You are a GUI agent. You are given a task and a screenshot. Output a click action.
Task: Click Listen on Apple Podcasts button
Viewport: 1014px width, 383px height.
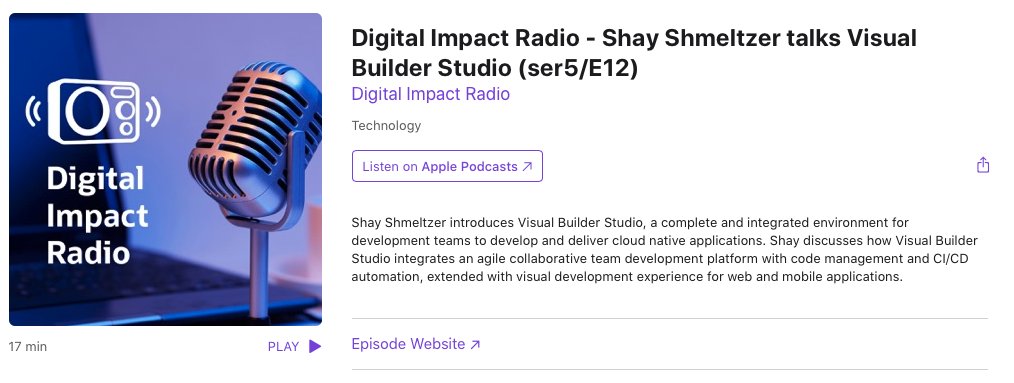coord(447,166)
